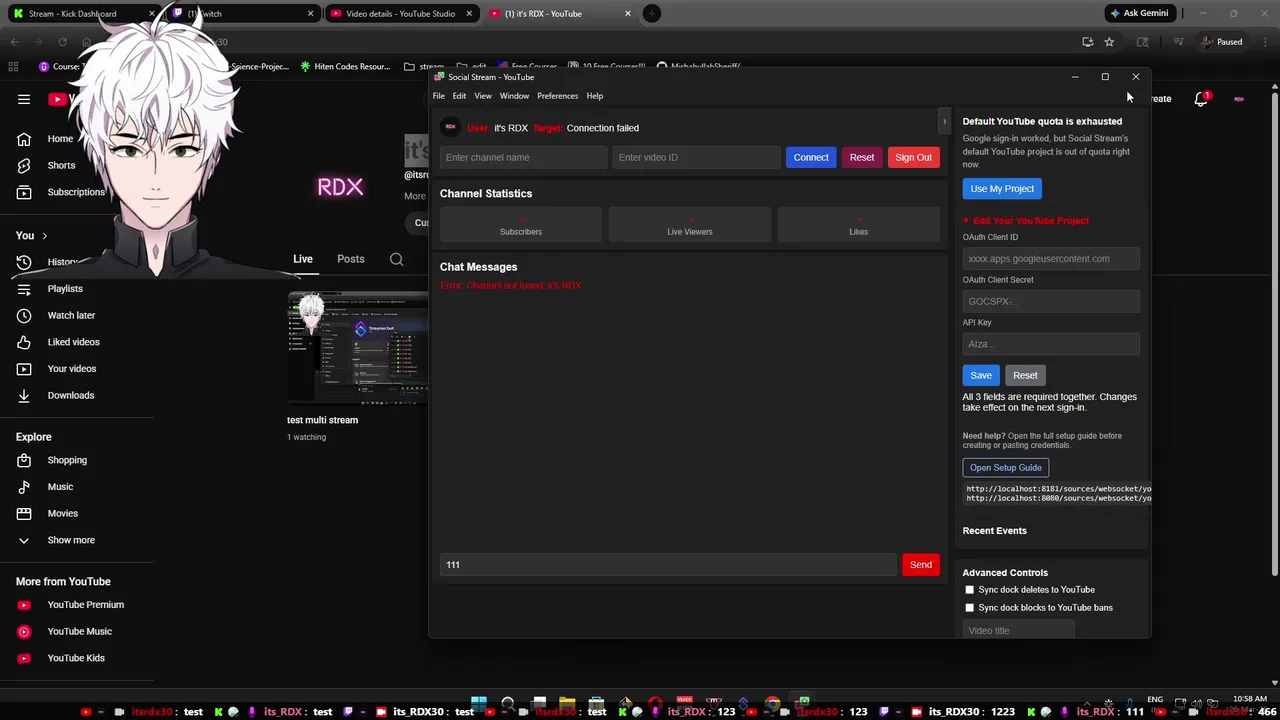Viewport: 1280px width, 720px height.
Task: Open Windows Start menu
Action: (478, 703)
